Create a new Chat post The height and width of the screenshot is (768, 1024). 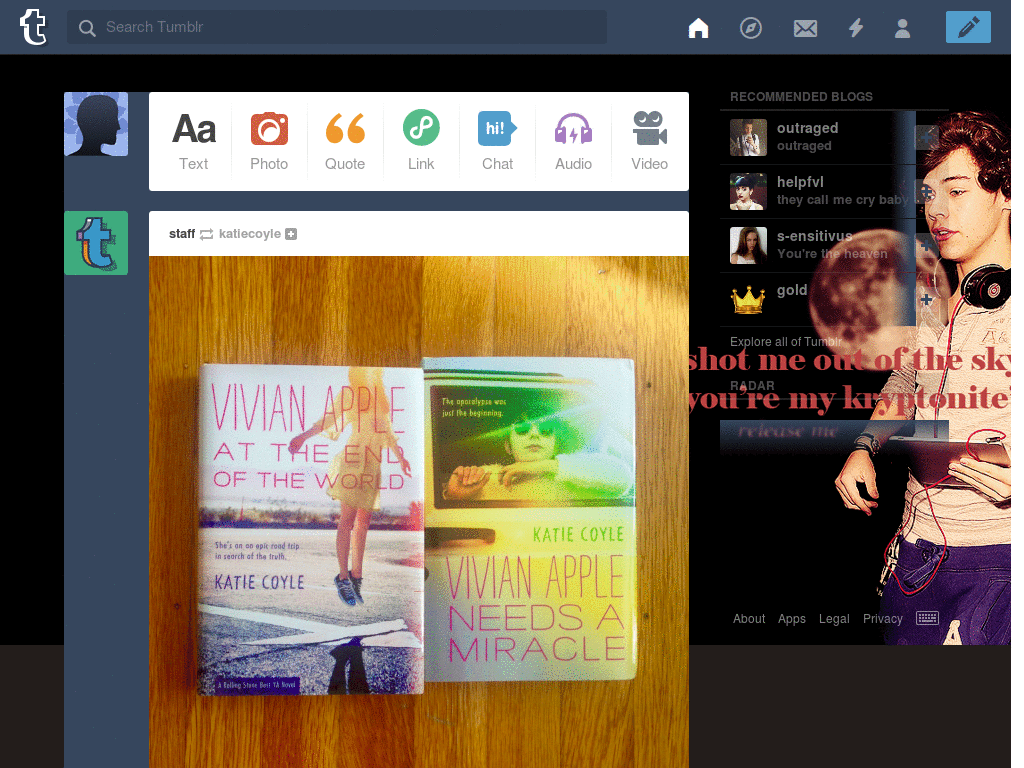tap(497, 141)
